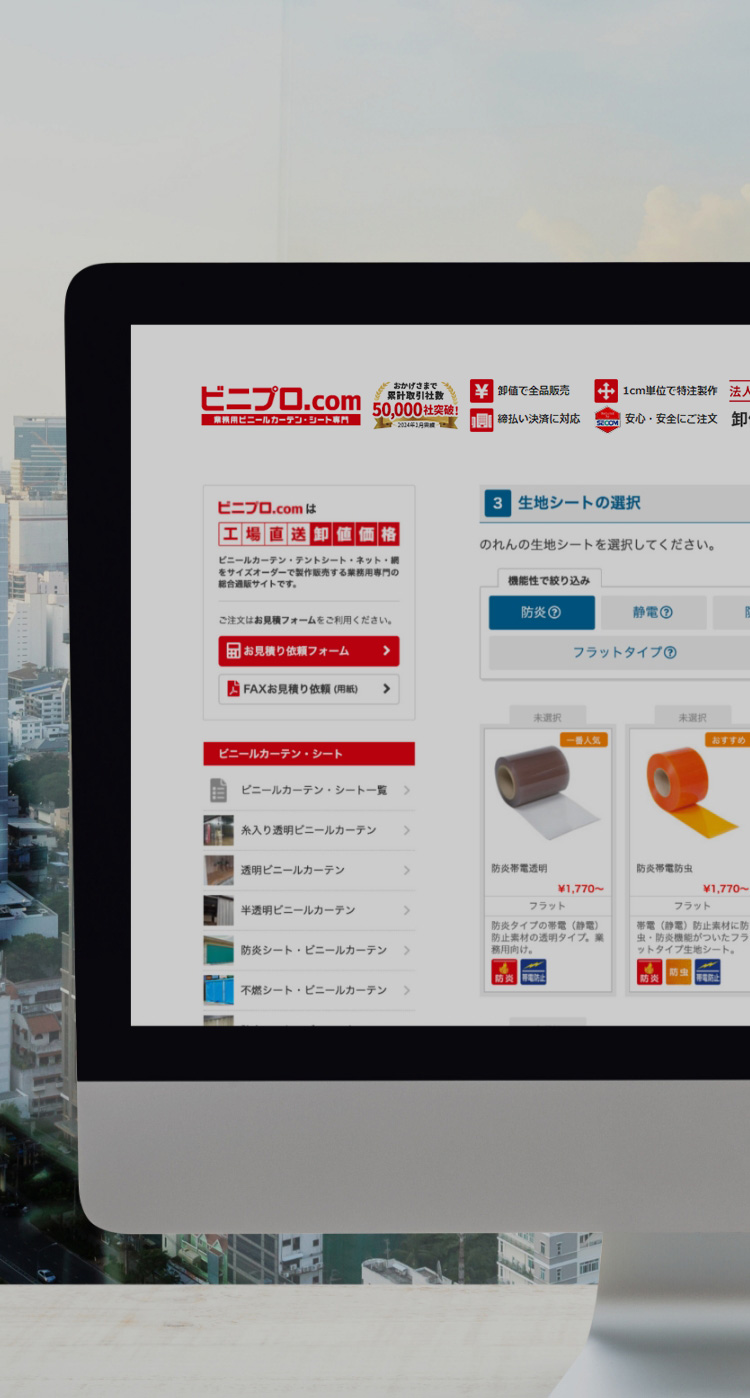Click フラット label under 防炎帯電透明 price
Viewport: 750px width, 1398px height.
click(547, 906)
